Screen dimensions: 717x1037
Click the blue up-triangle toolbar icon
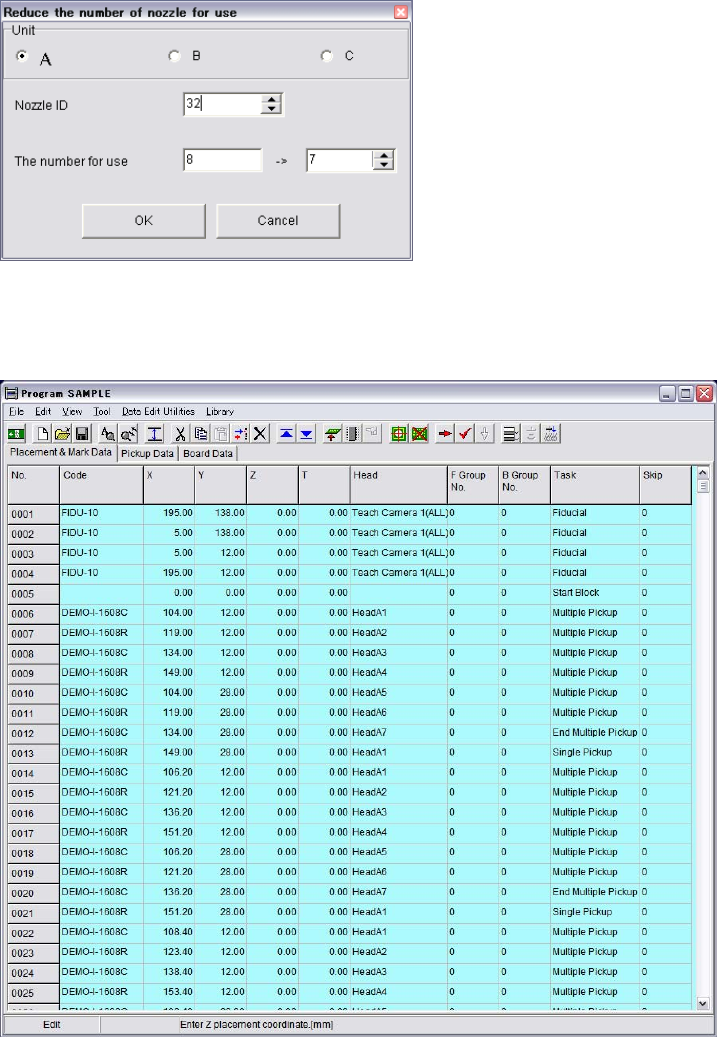point(286,433)
